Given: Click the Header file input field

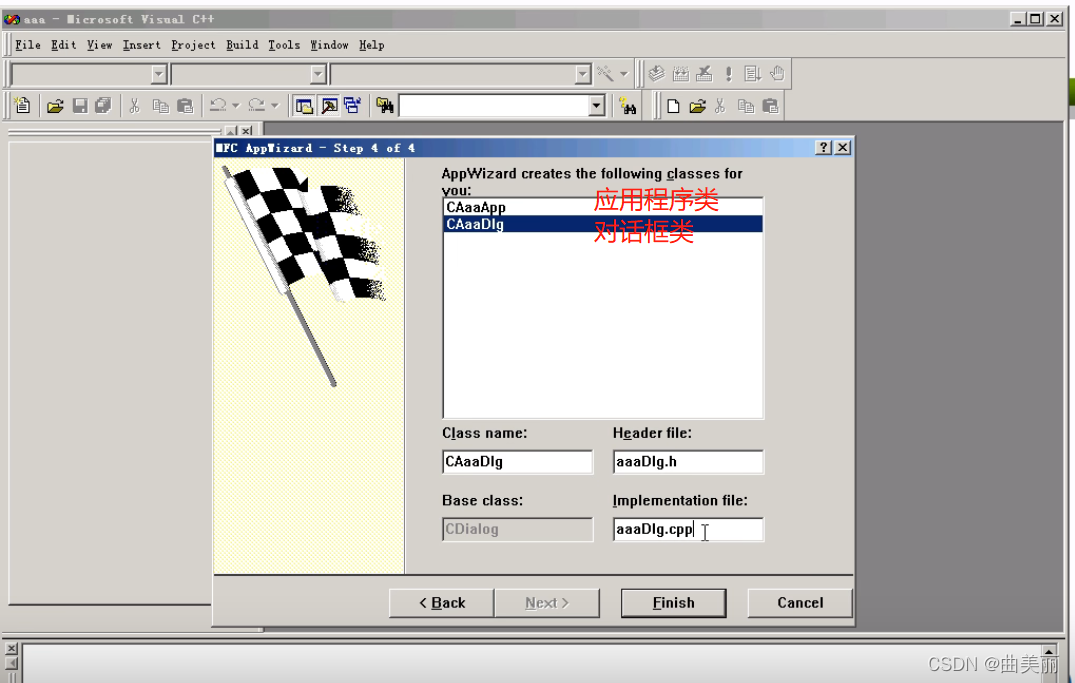Looking at the screenshot, I should [x=688, y=462].
